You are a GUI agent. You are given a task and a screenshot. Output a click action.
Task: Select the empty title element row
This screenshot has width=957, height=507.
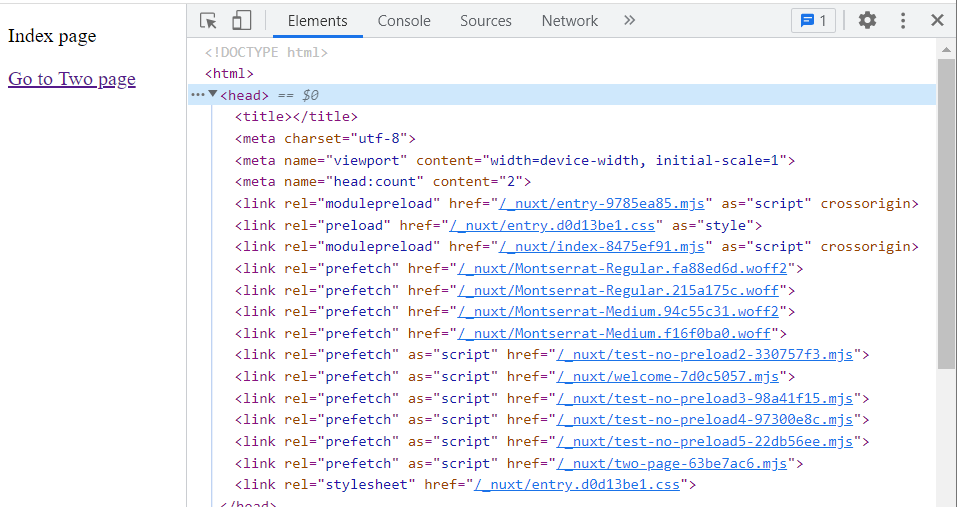pyautogui.click(x=296, y=117)
